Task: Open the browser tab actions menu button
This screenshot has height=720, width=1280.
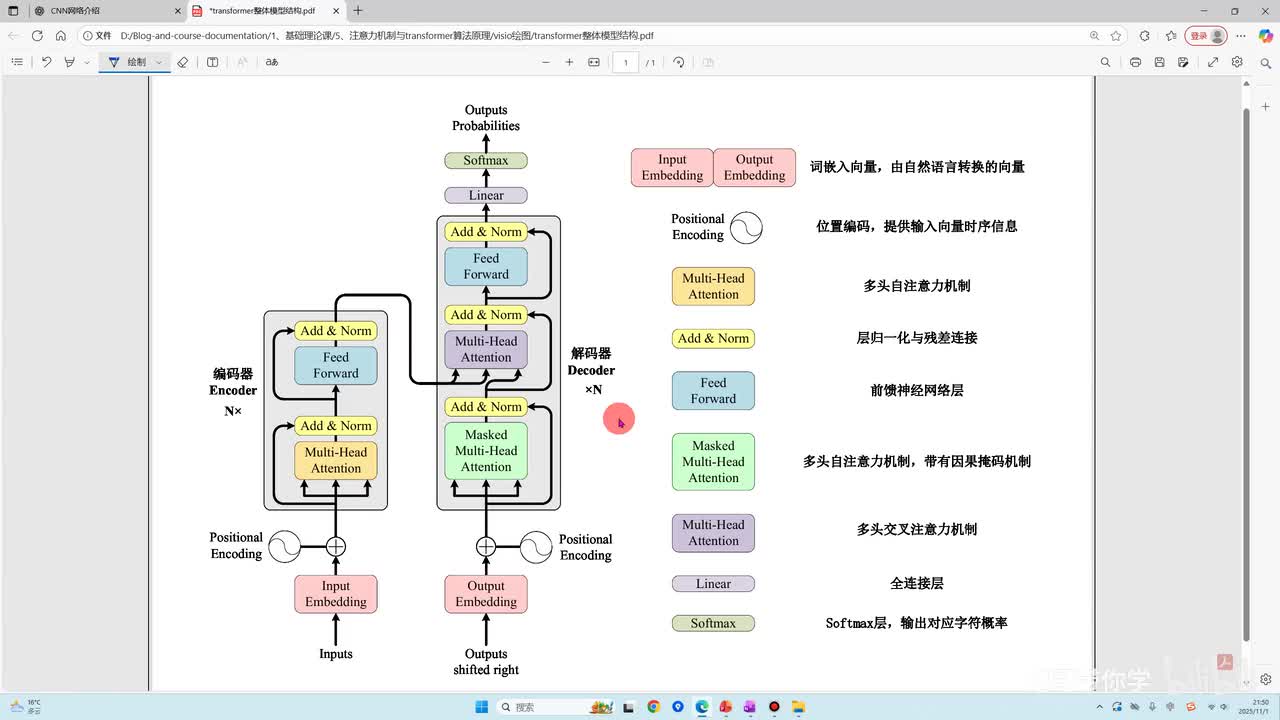Action: [x=13, y=11]
